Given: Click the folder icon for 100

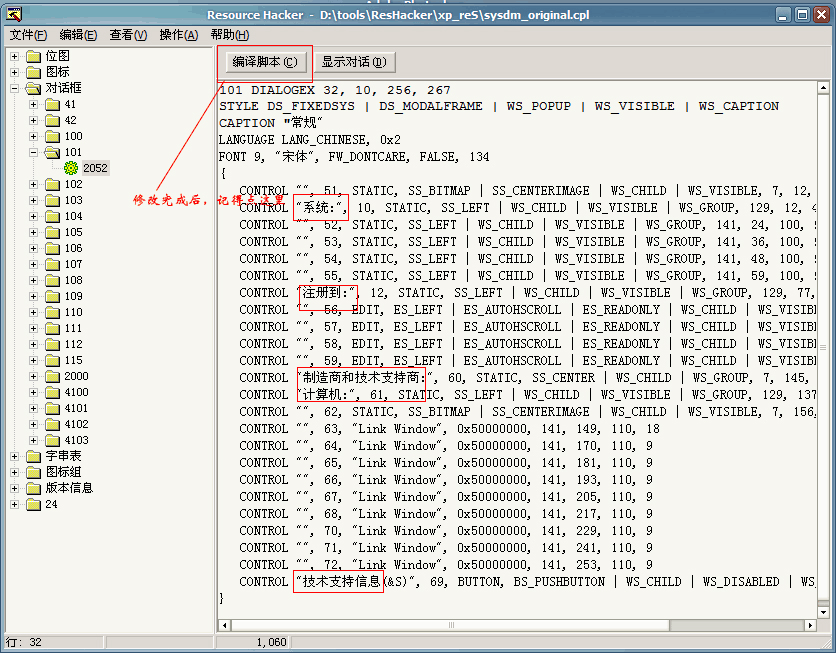Looking at the screenshot, I should [52, 136].
